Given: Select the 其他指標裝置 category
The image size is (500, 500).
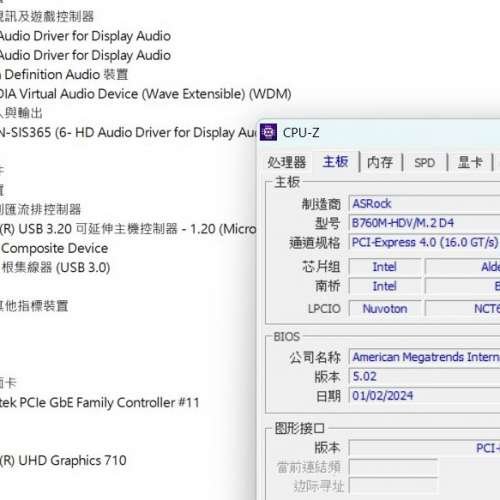Looking at the screenshot, I should click(34, 306).
